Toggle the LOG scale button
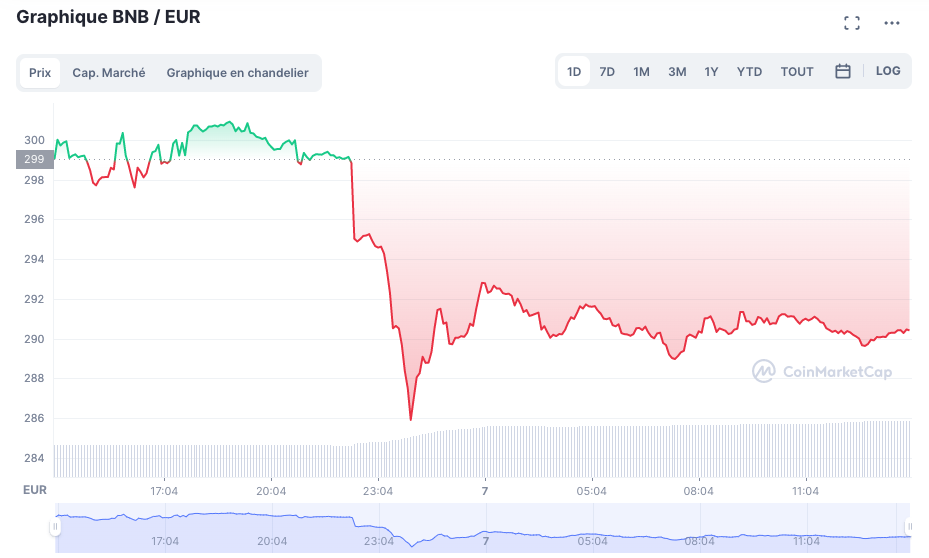Viewport: 929px width, 558px height. pyautogui.click(x=888, y=71)
